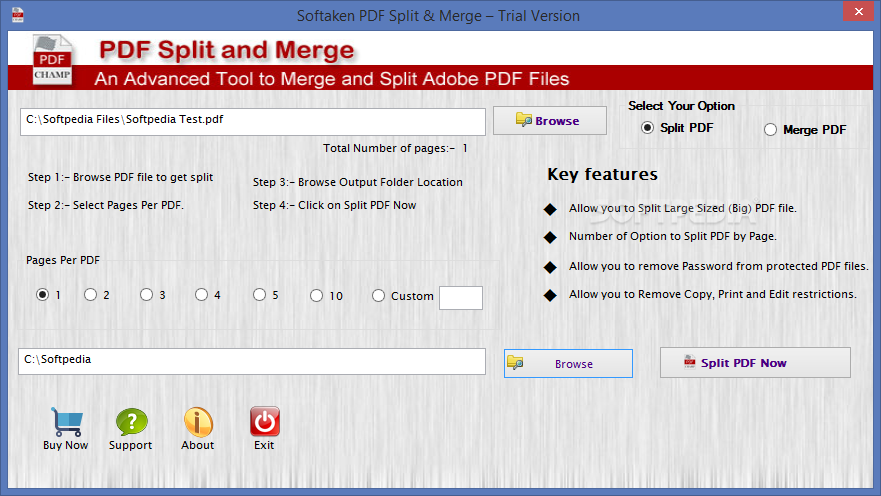Click the Custom pages number field
The image size is (881, 496).
(461, 298)
